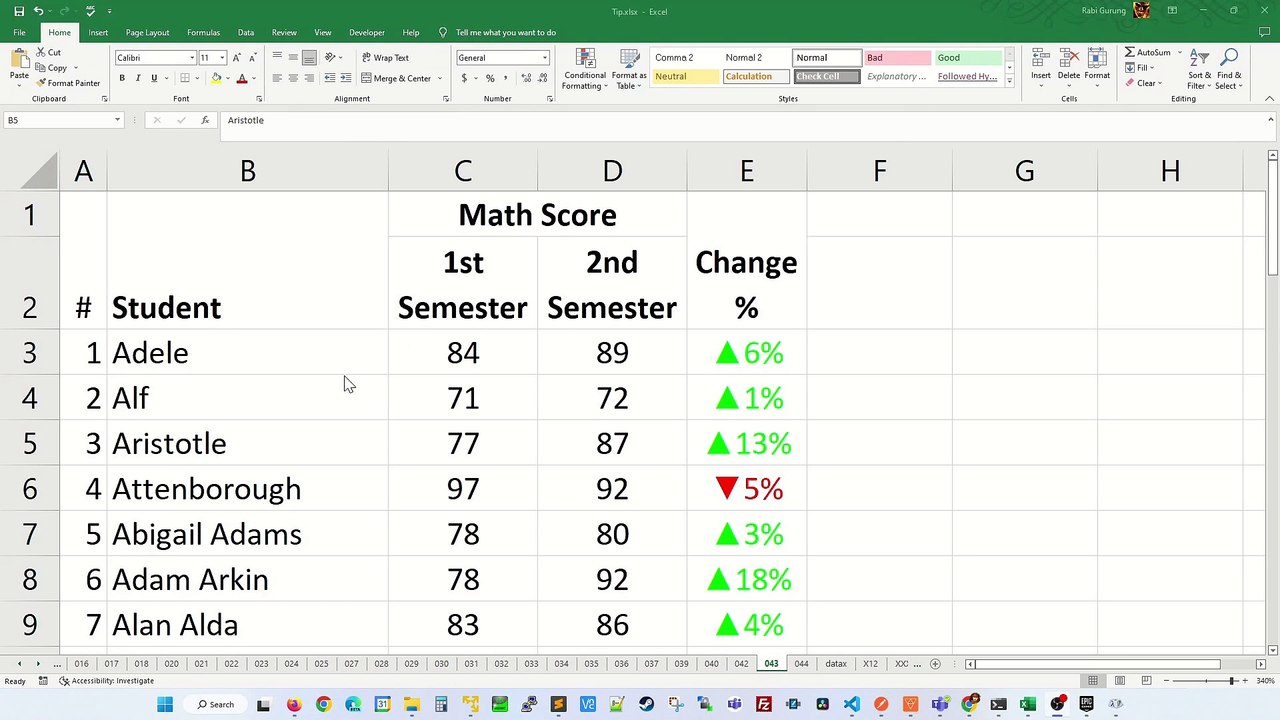The image size is (1280, 720).
Task: Collapse the ribbon with chevron
Action: [x=1270, y=99]
